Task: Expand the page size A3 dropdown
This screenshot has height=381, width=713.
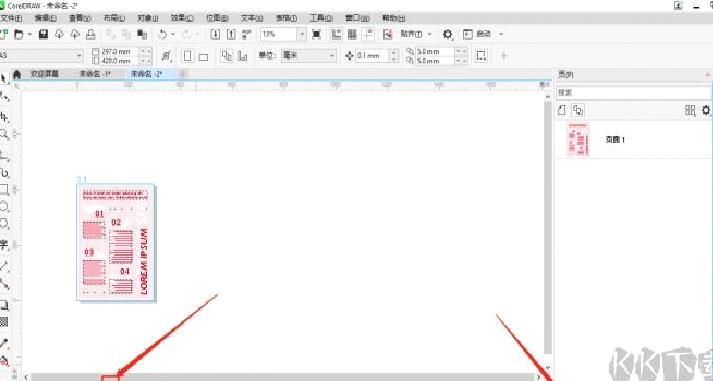Action: pyautogui.click(x=79, y=55)
